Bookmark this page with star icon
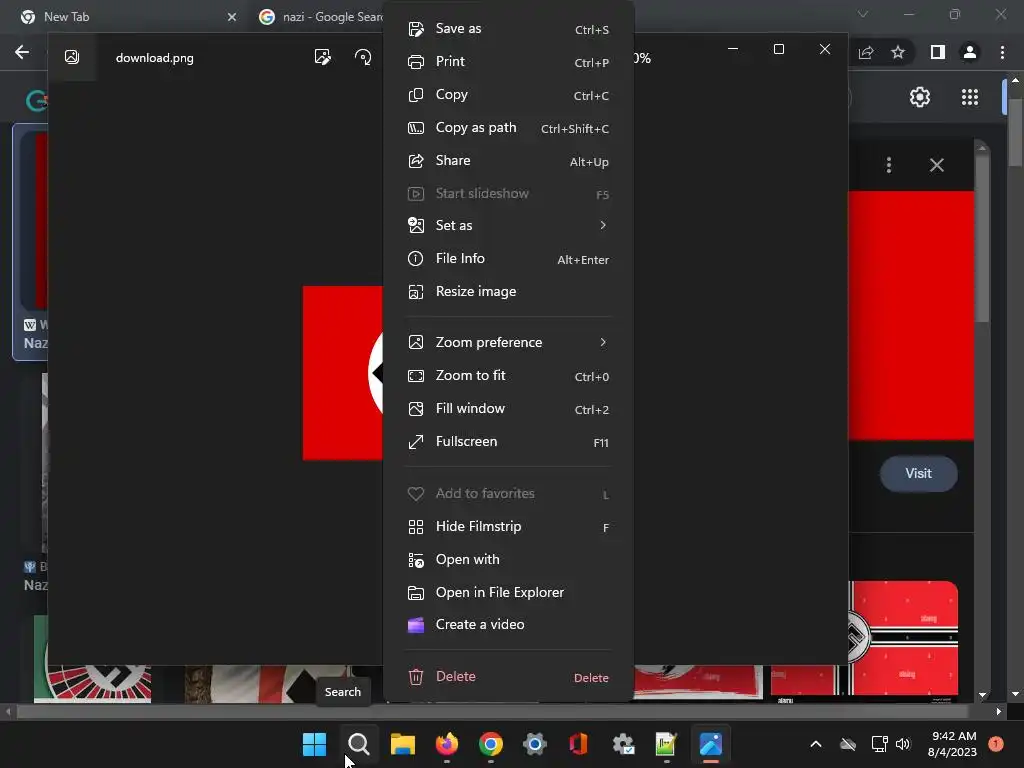 [898, 52]
